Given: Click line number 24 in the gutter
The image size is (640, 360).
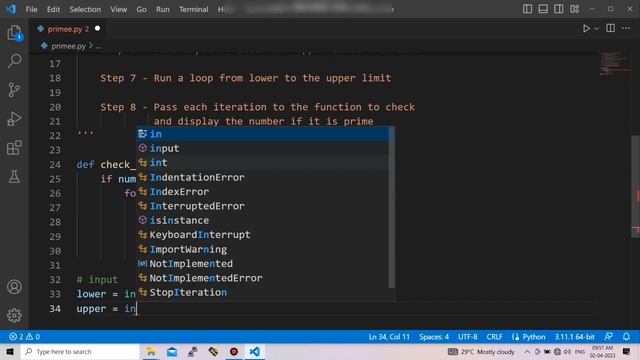Looking at the screenshot, I should 55,164.
